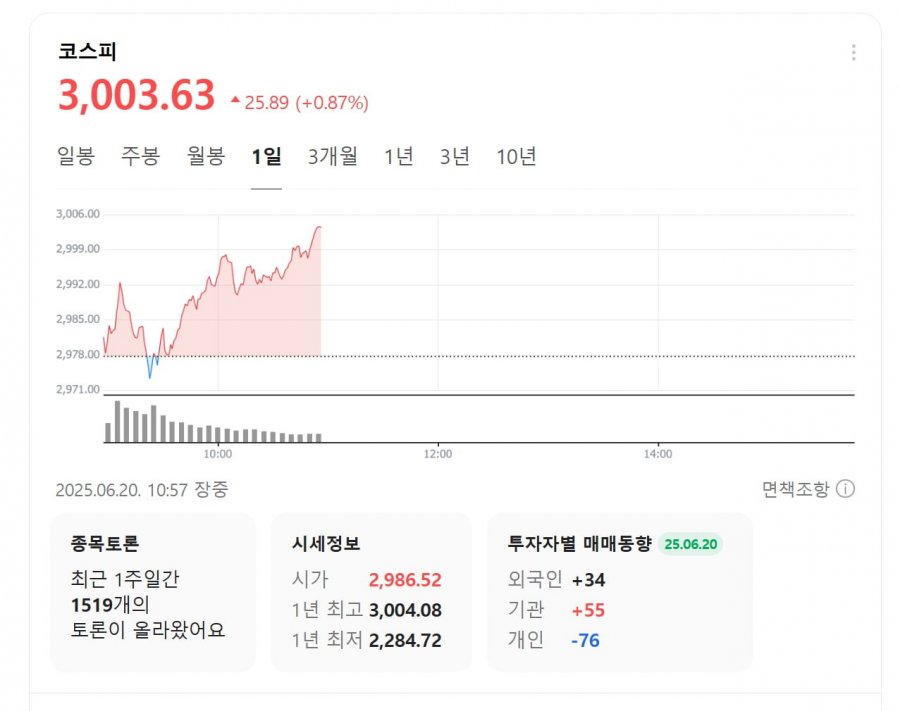The image size is (900, 711).
Task: Select the 일봉 daily candle tab
Action: pos(76,156)
